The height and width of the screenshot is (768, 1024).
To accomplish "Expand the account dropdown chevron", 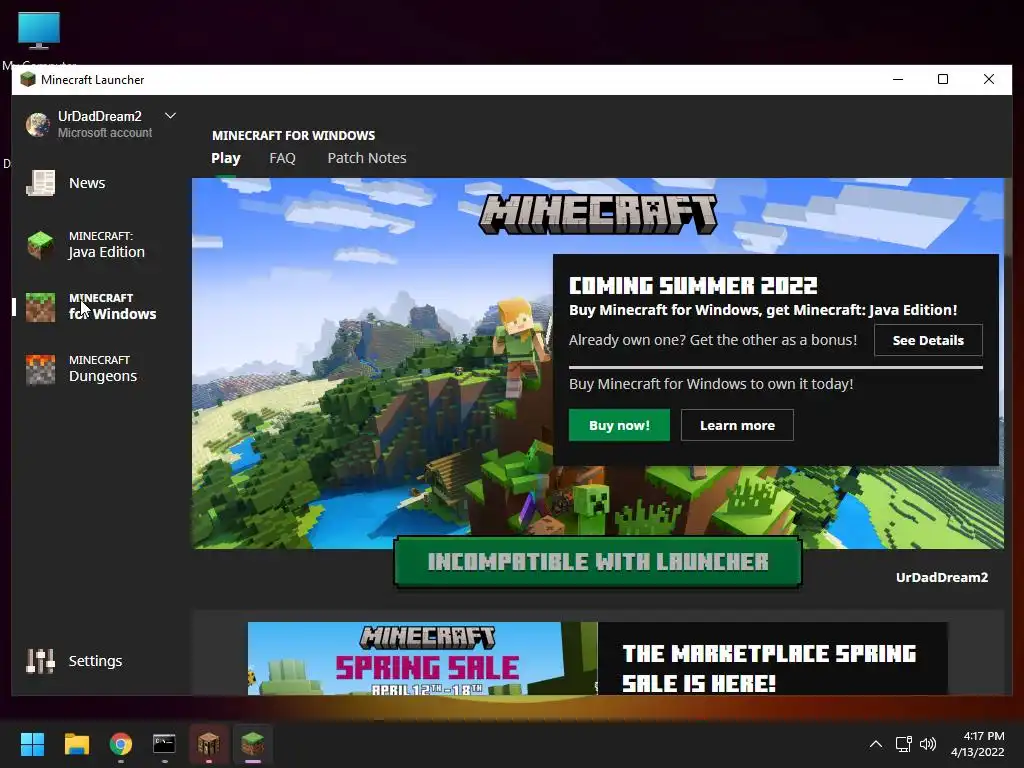I will (x=170, y=116).
